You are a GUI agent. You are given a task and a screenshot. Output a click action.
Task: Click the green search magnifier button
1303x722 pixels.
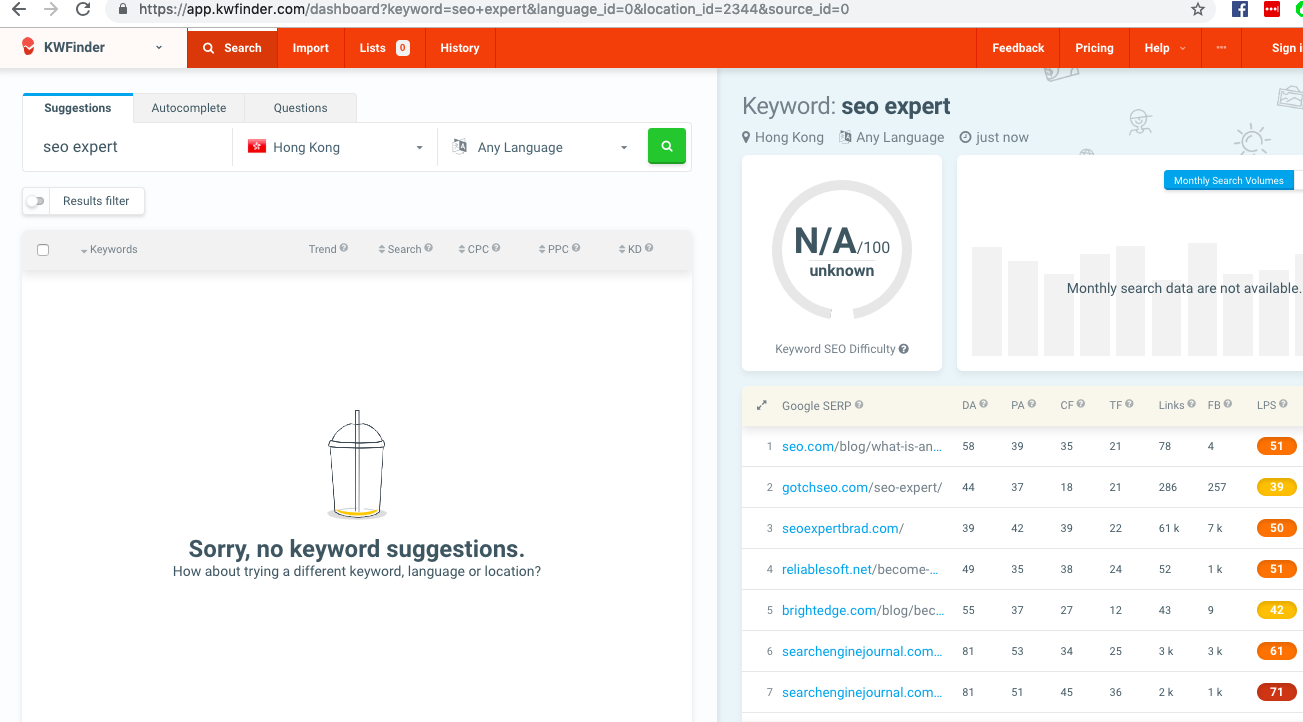tap(667, 146)
